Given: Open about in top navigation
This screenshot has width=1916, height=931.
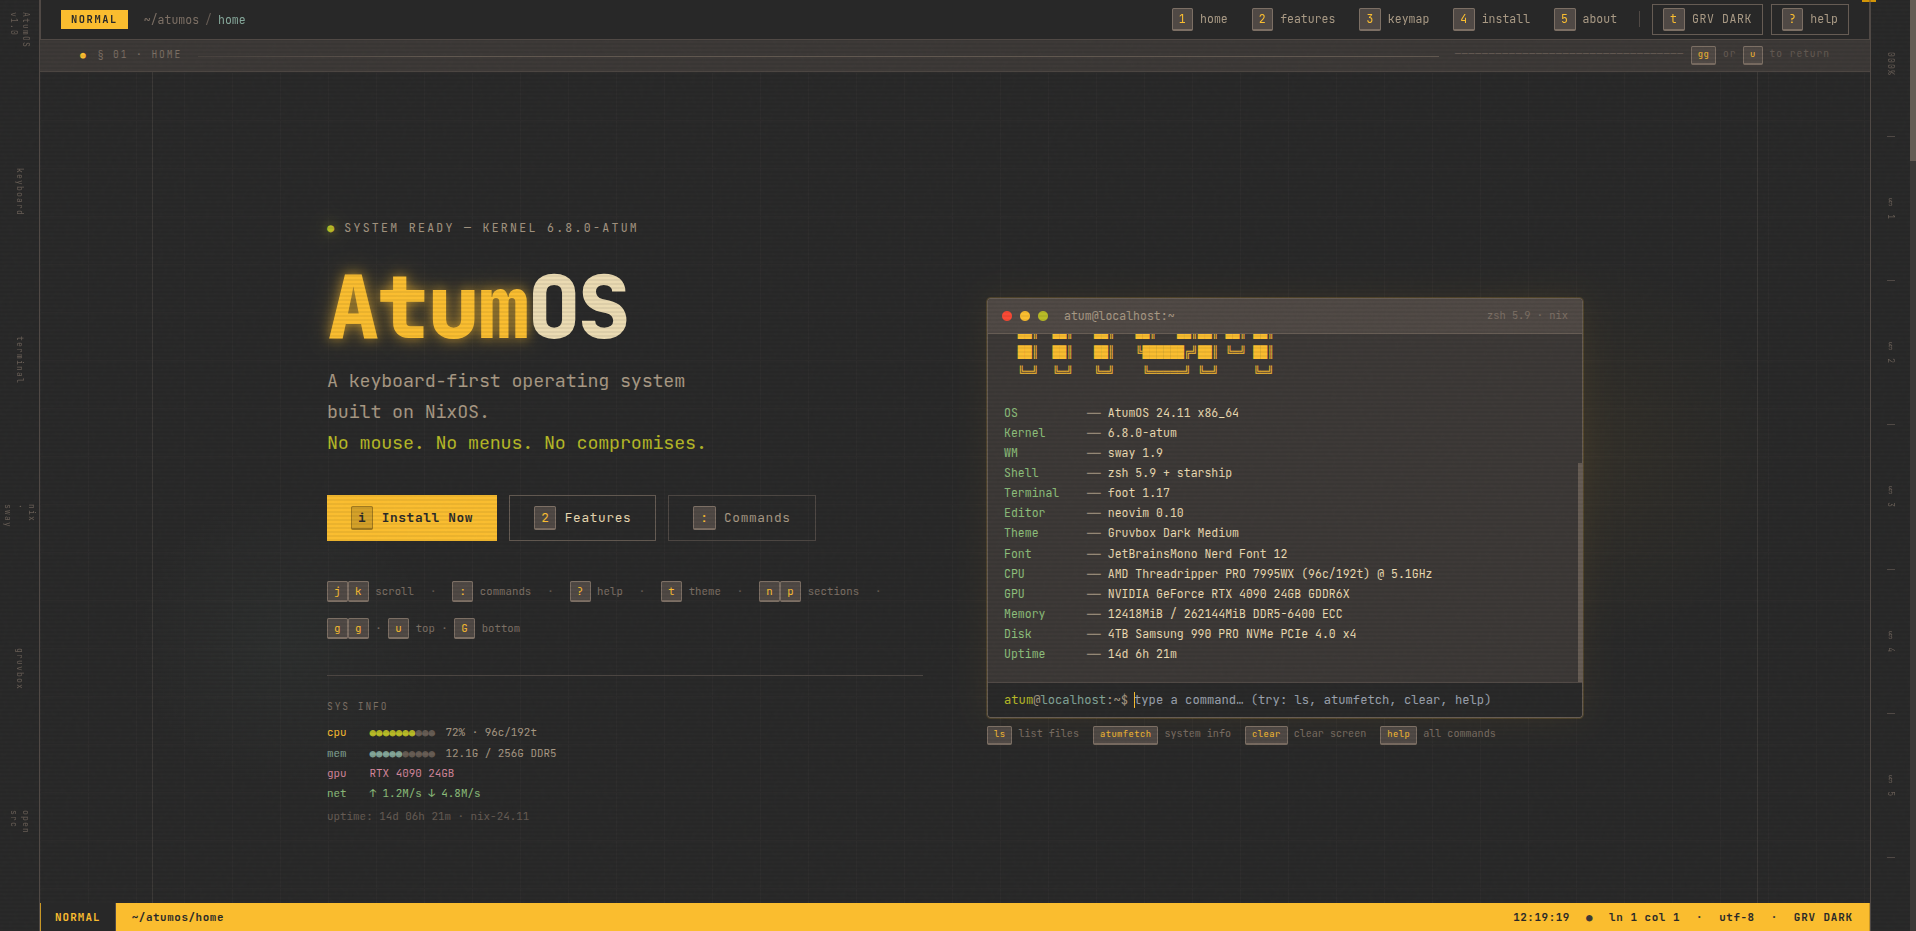Looking at the screenshot, I should point(1586,19).
